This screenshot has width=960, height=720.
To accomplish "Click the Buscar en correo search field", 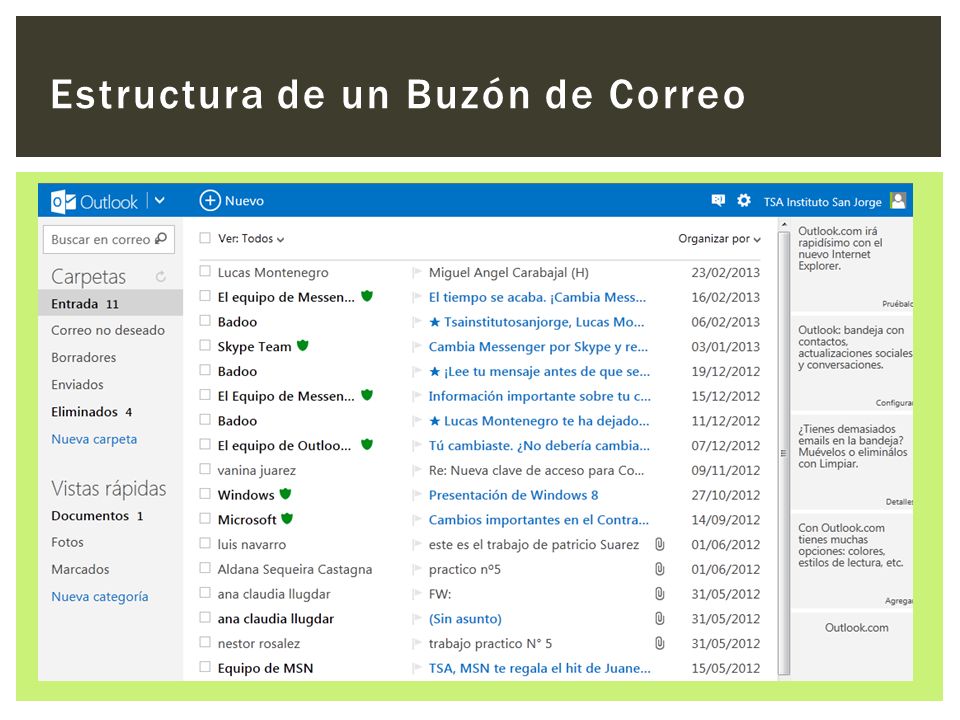I will (108, 239).
